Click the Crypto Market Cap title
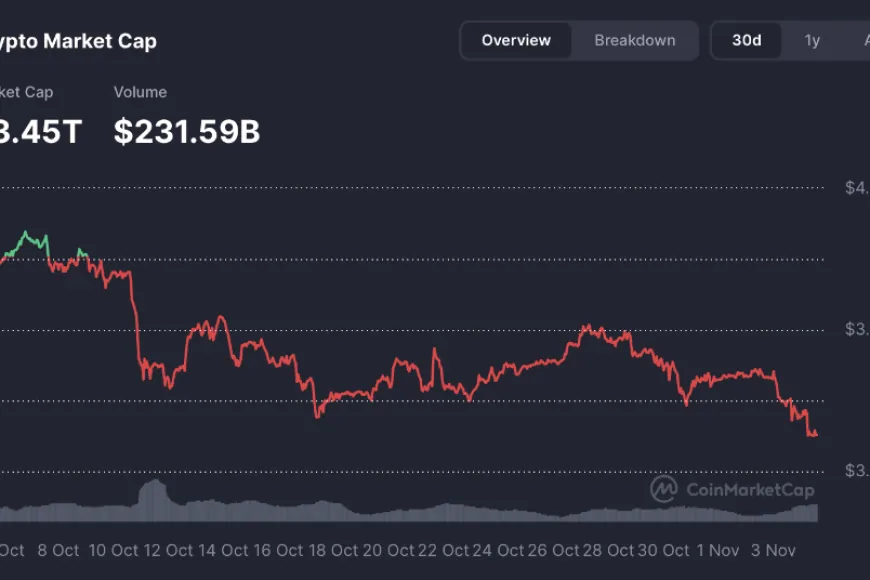Image resolution: width=870 pixels, height=580 pixels. pos(78,41)
